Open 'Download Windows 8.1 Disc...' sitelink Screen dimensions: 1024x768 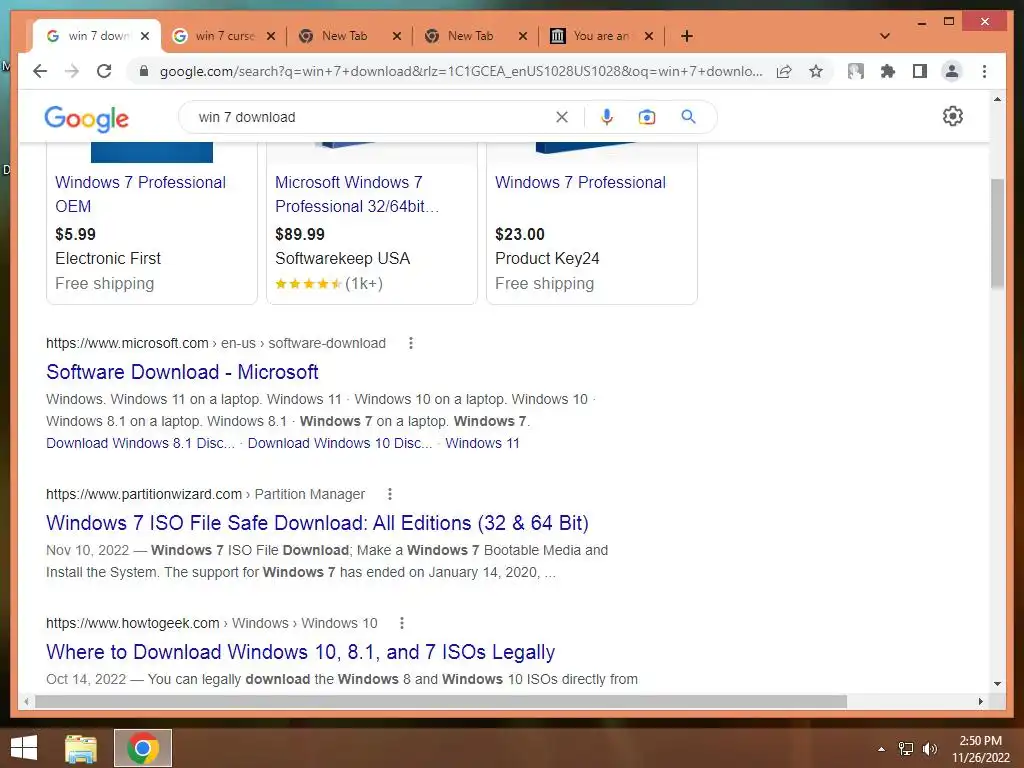[140, 443]
